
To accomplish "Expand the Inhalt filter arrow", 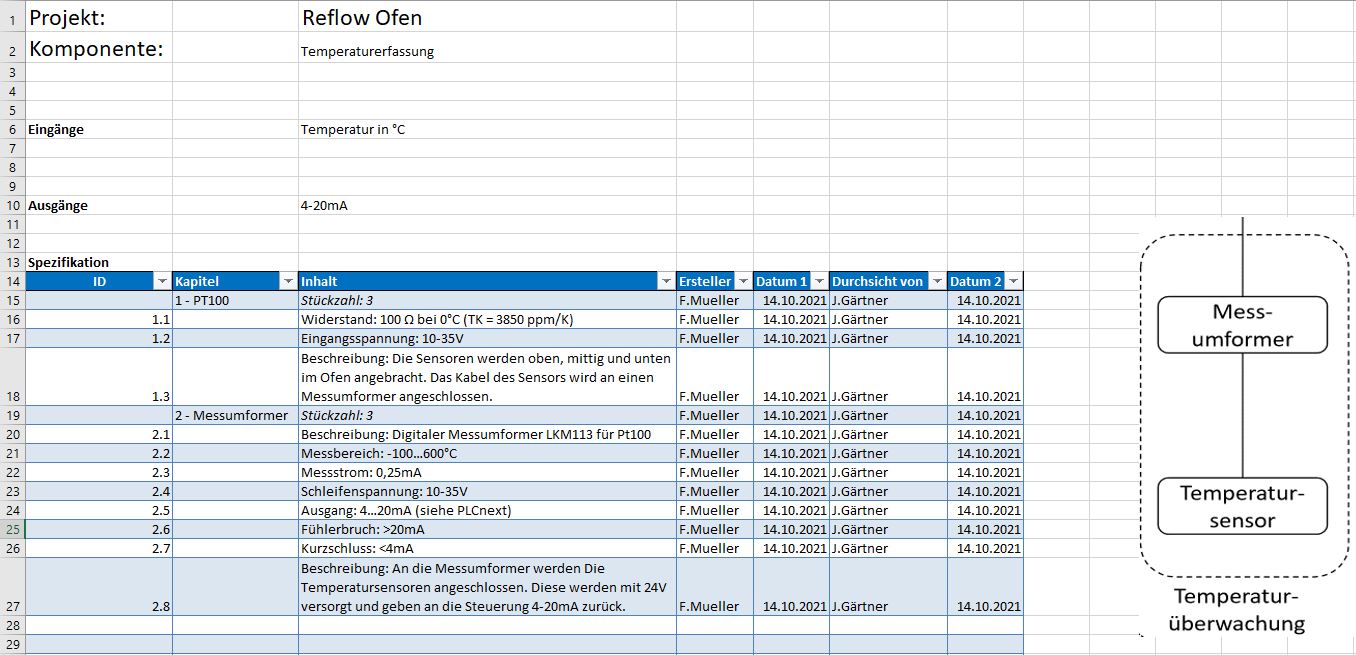I will (x=666, y=282).
